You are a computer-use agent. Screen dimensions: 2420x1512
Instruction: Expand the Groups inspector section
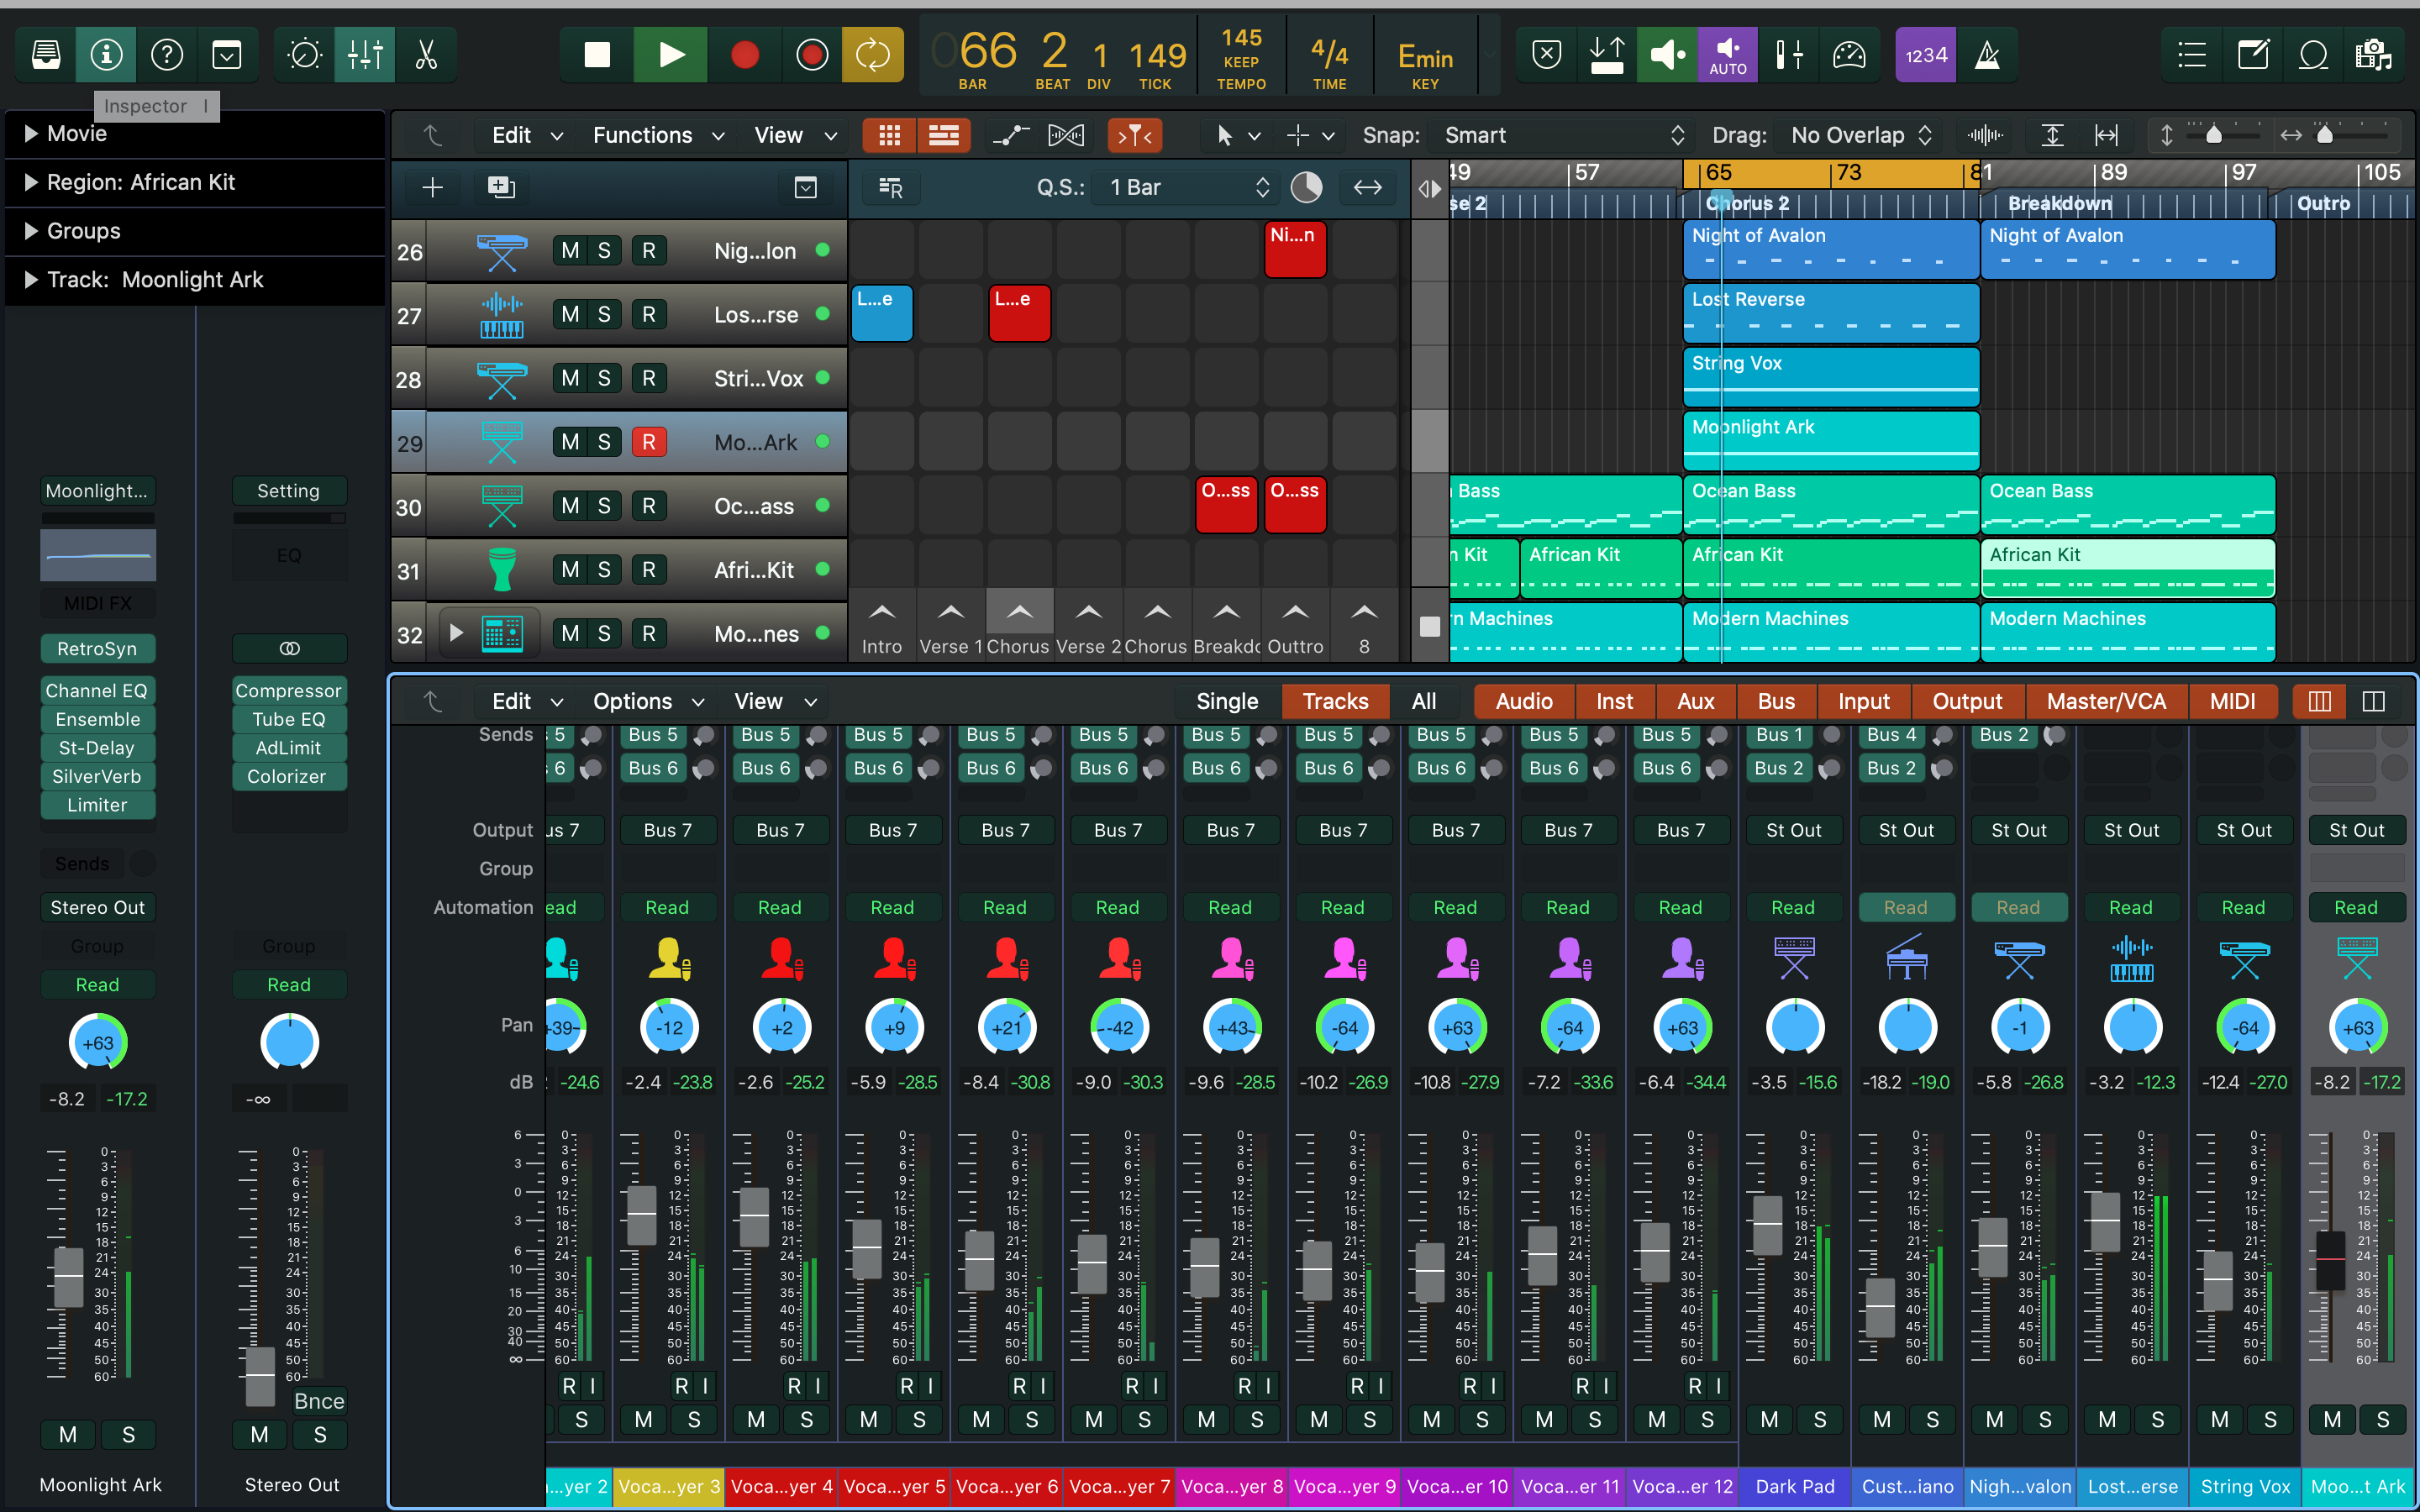pos(31,231)
